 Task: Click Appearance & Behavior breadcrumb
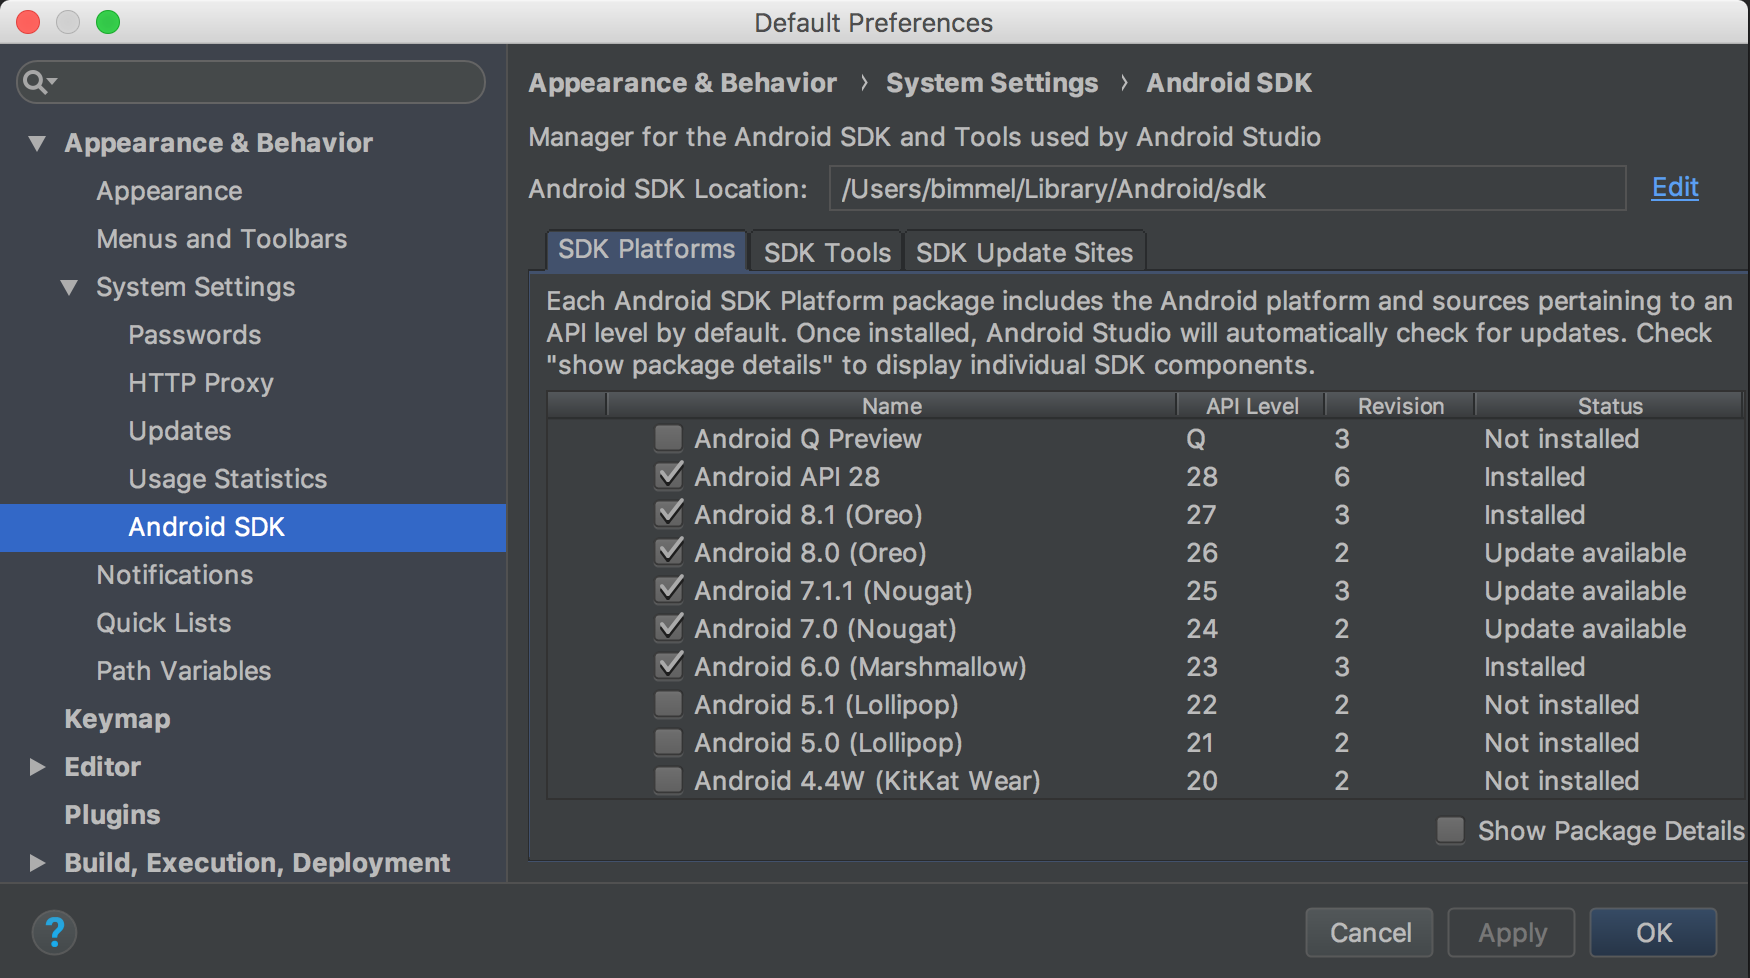683,83
